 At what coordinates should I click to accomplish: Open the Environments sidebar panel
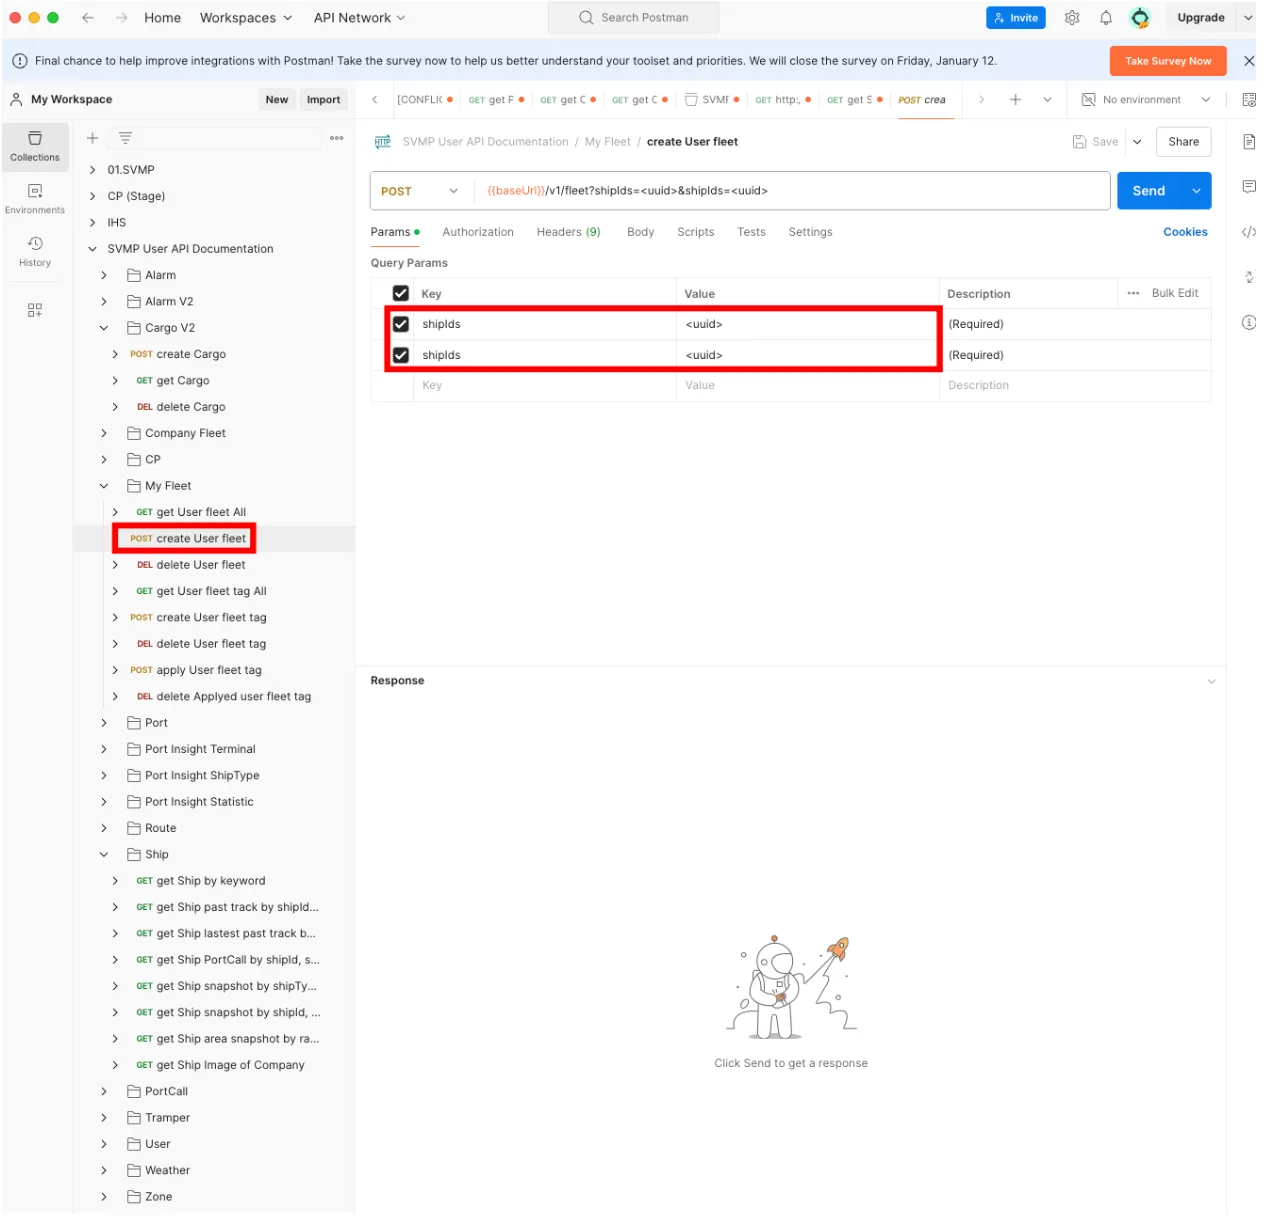[35, 198]
